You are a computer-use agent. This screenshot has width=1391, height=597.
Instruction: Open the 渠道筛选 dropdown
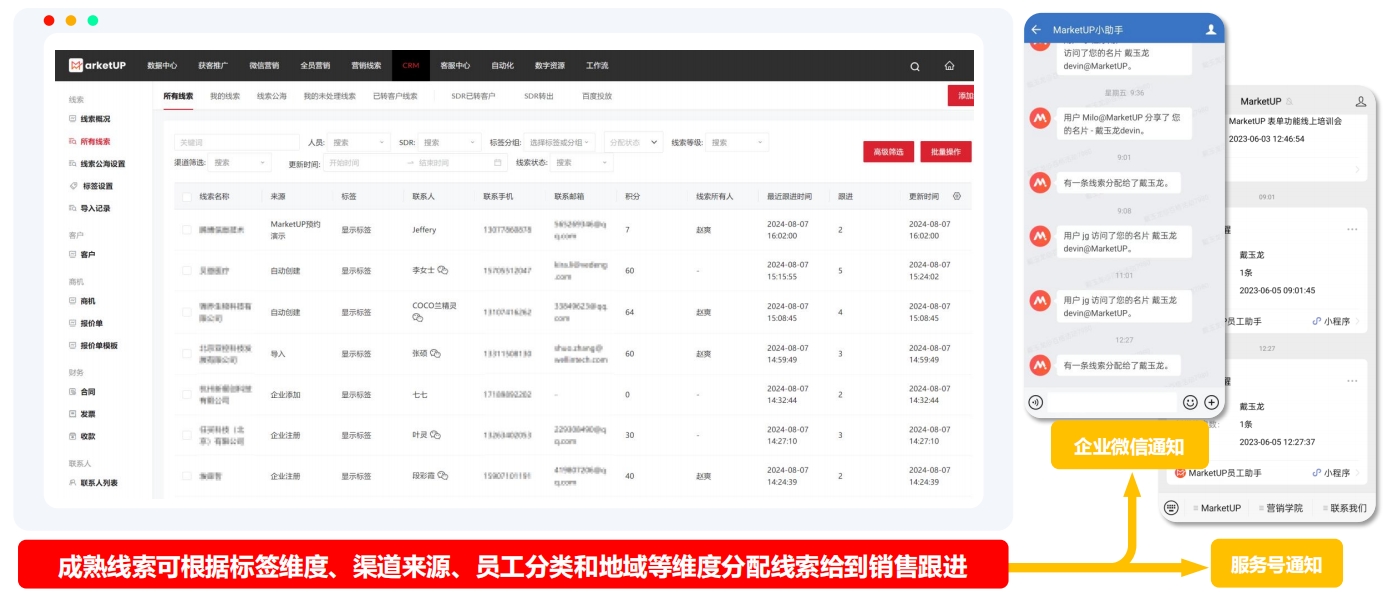(239, 163)
